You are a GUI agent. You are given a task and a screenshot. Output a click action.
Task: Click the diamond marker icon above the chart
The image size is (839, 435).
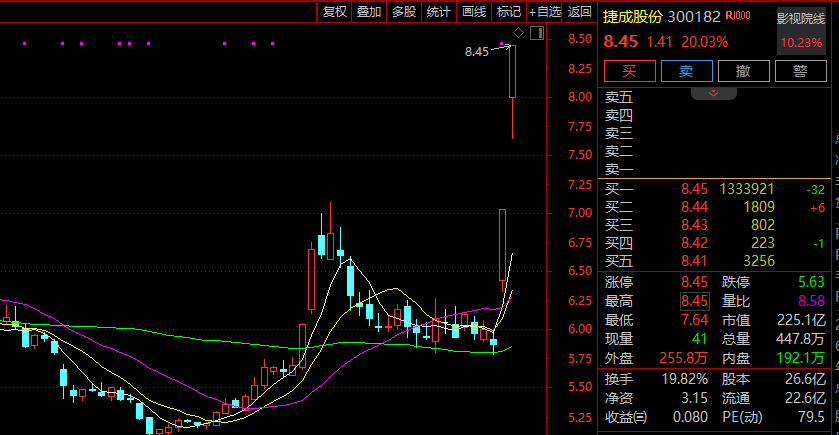click(518, 34)
